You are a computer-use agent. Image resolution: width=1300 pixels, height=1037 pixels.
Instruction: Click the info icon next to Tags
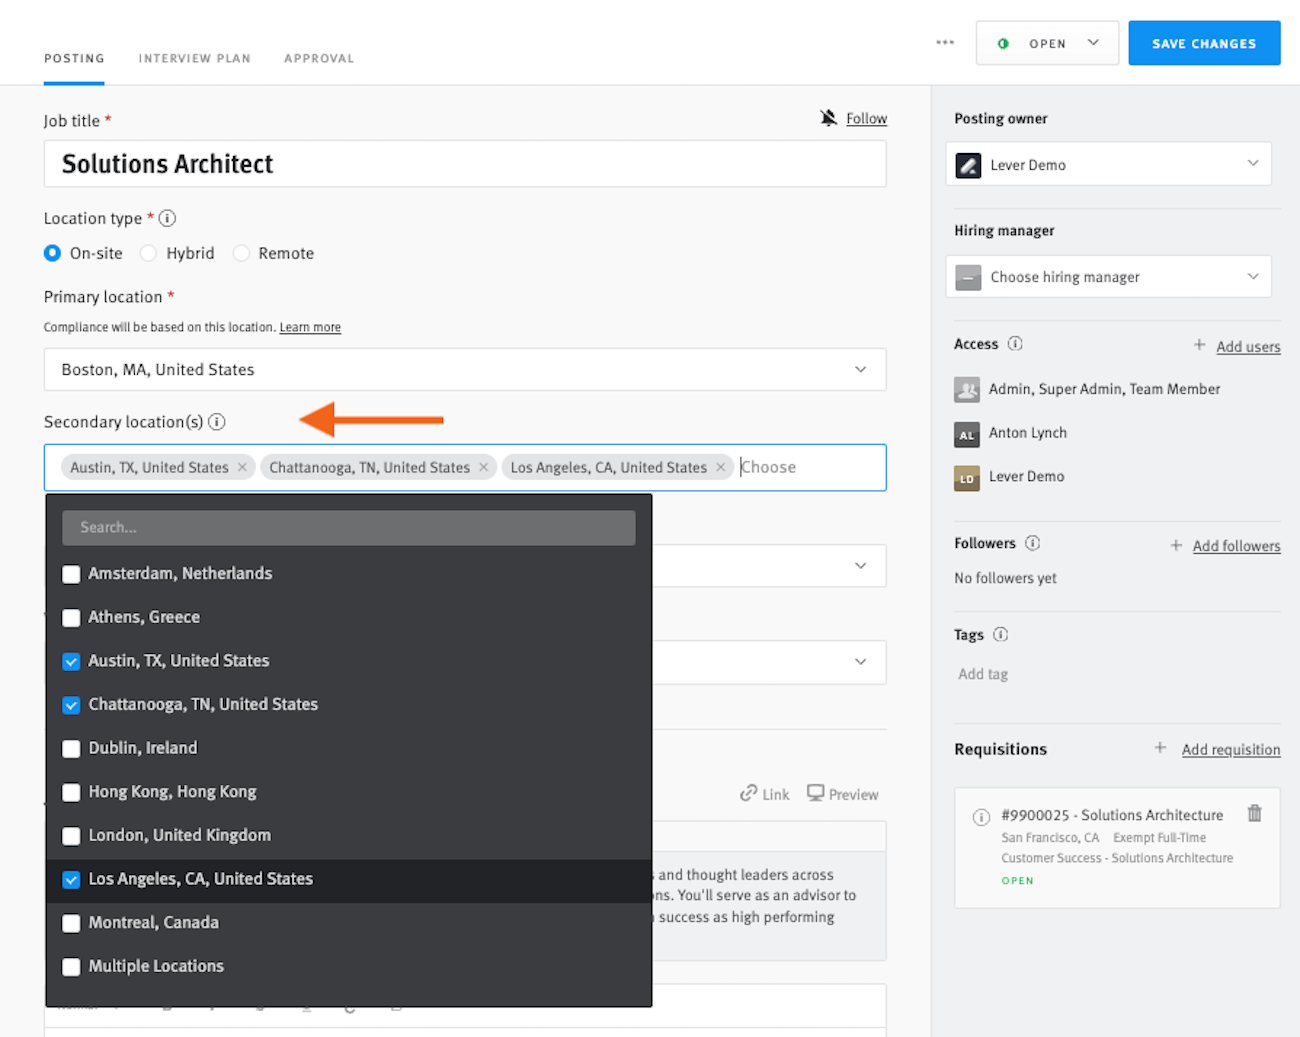(1001, 634)
